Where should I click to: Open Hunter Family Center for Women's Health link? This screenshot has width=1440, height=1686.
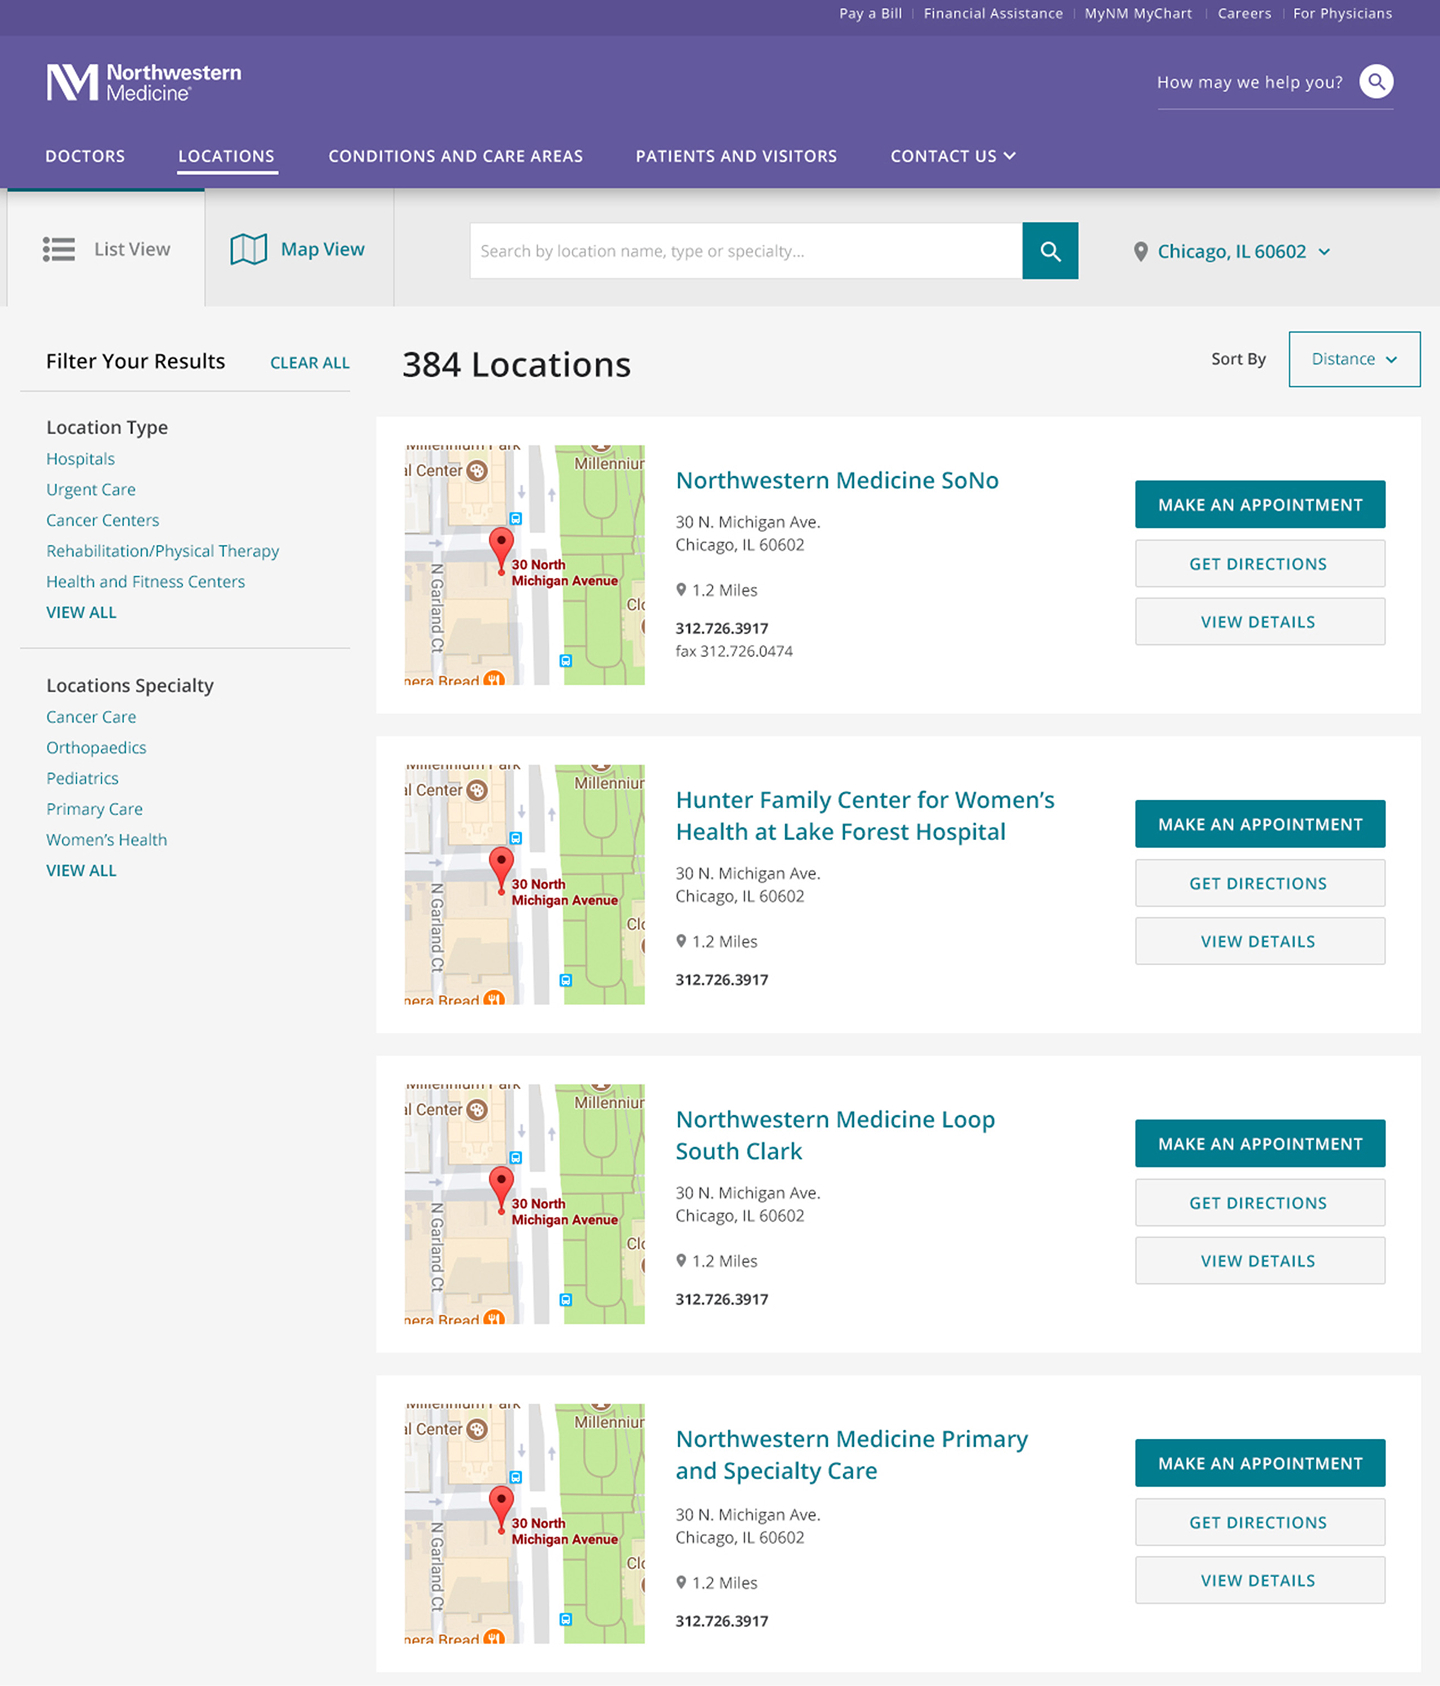tap(865, 816)
